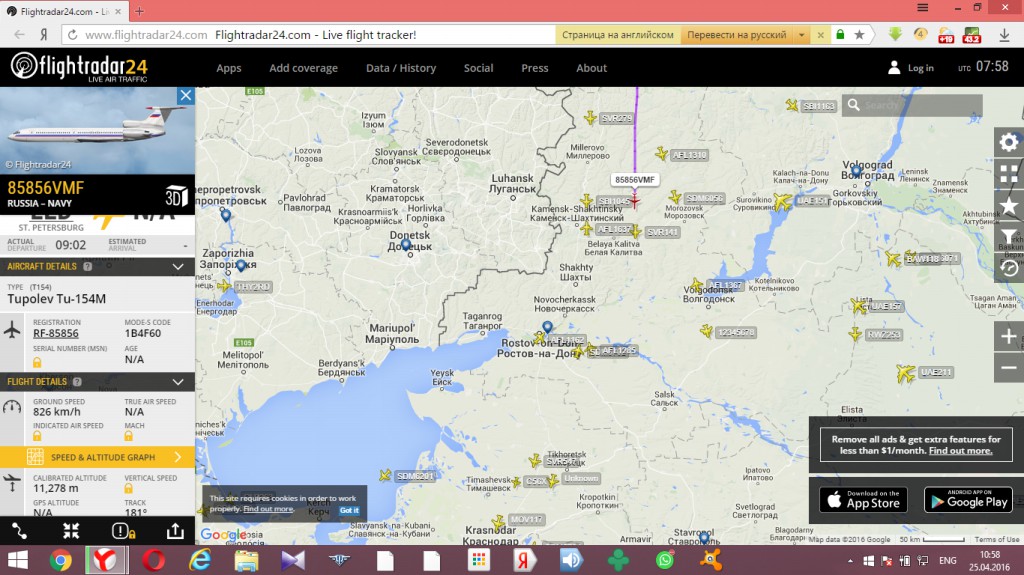Open Data / History menu

pos(401,68)
